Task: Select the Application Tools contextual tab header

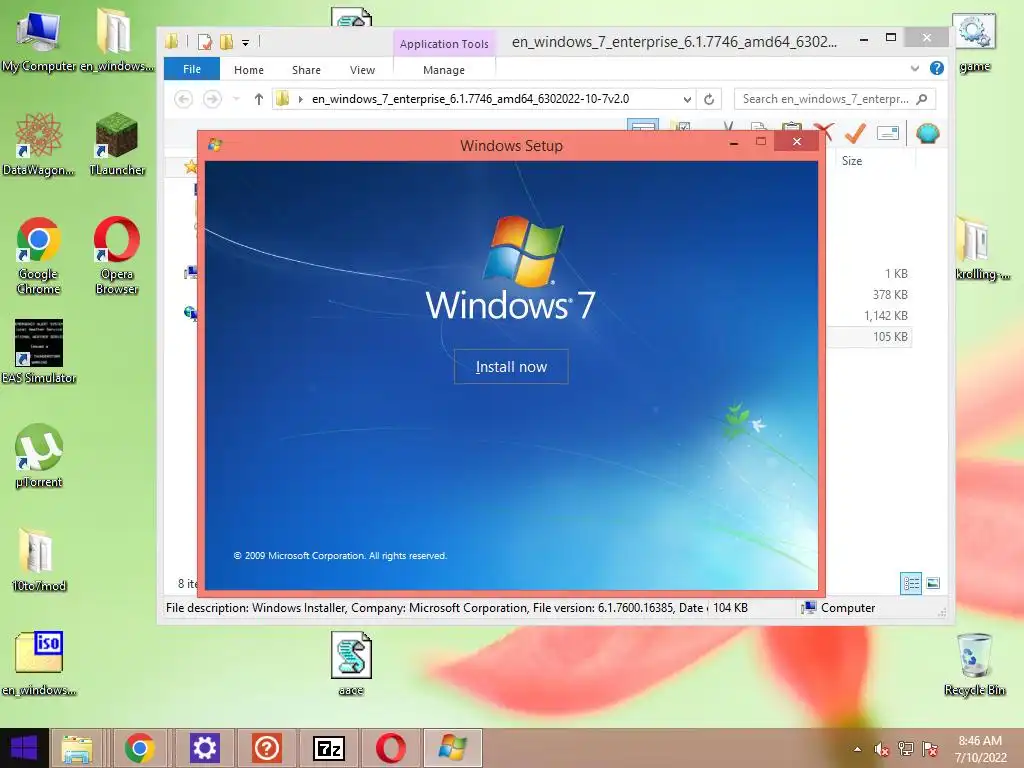Action: click(444, 44)
